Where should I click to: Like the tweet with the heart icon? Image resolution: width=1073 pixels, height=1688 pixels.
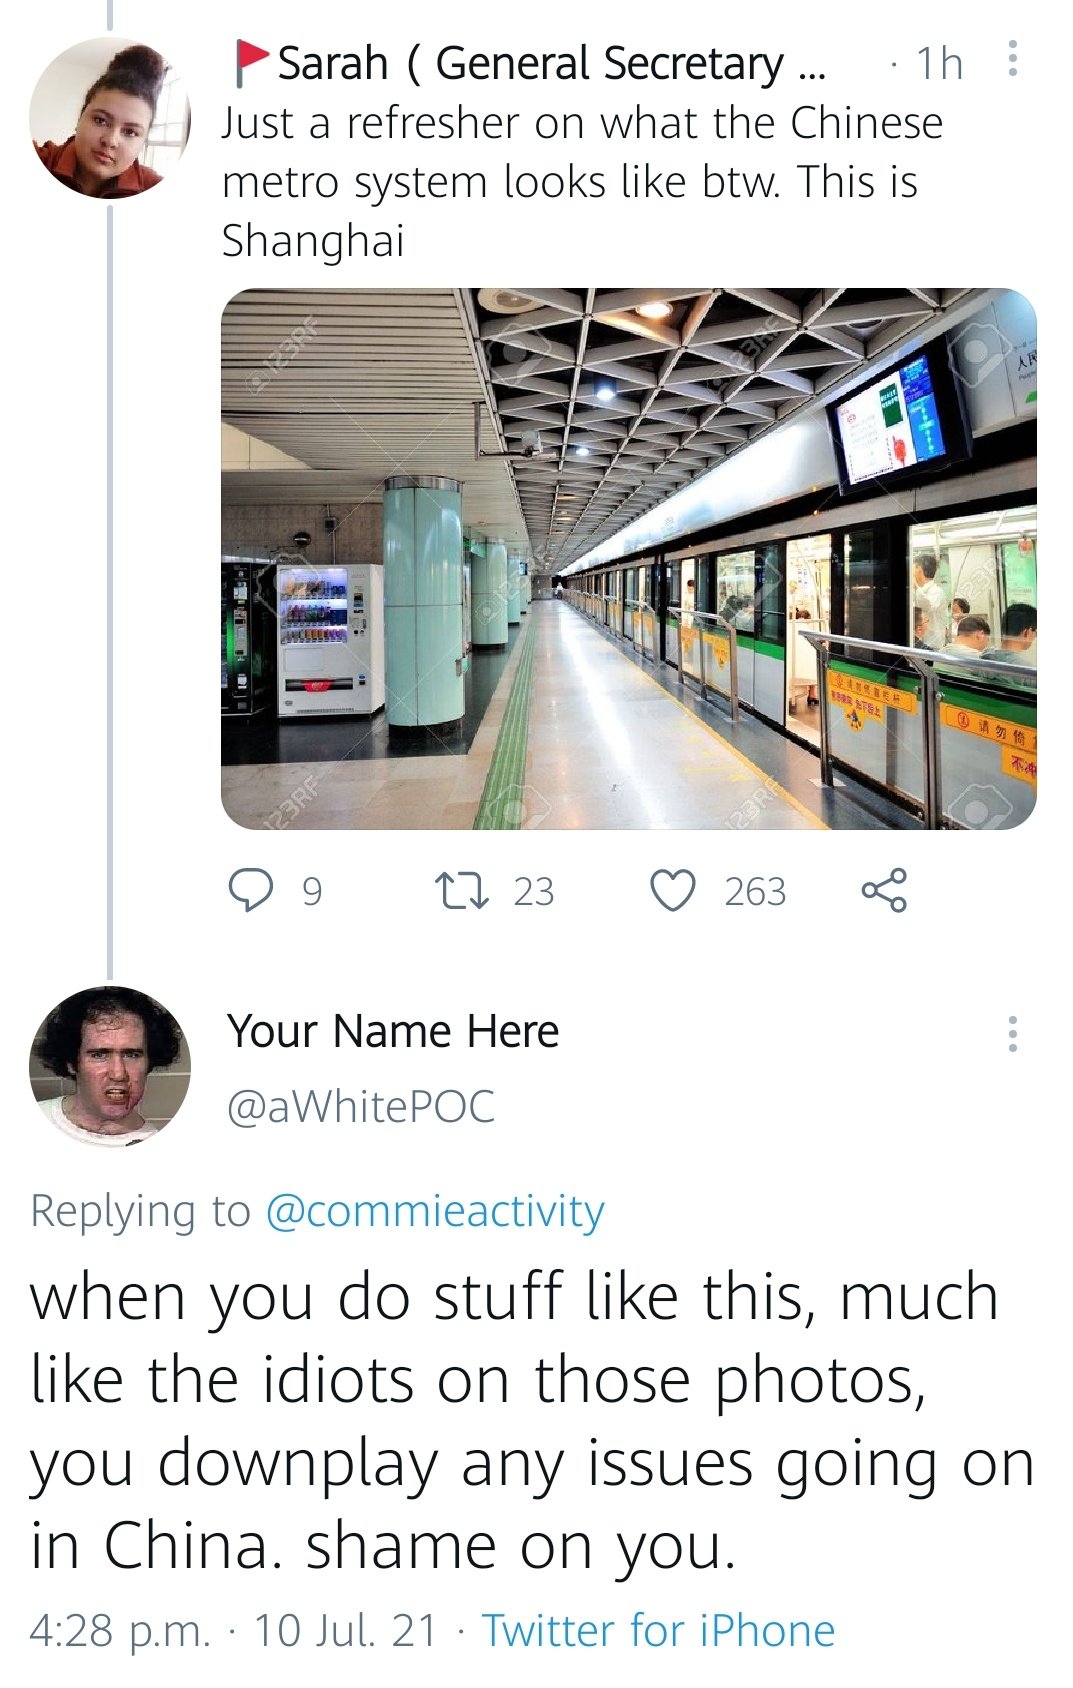[673, 890]
